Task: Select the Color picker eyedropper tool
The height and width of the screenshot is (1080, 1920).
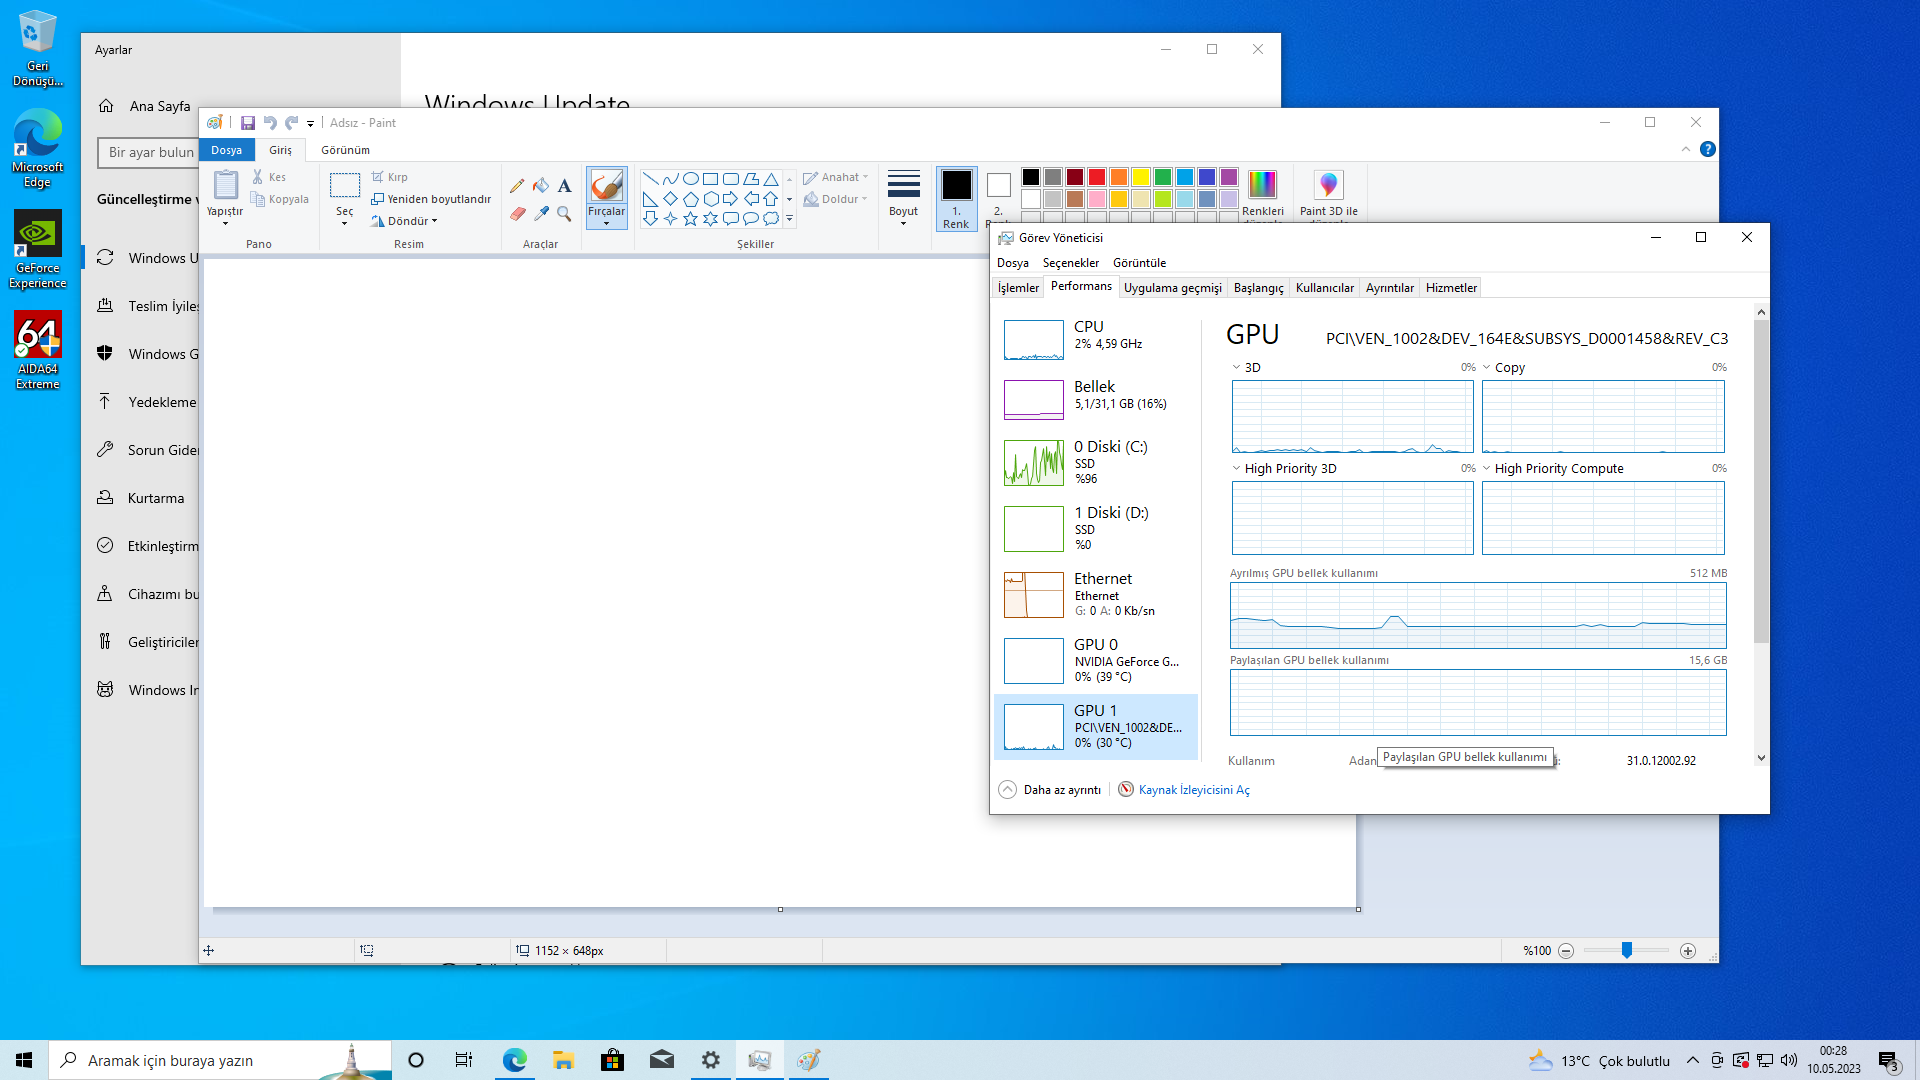Action: pyautogui.click(x=541, y=214)
